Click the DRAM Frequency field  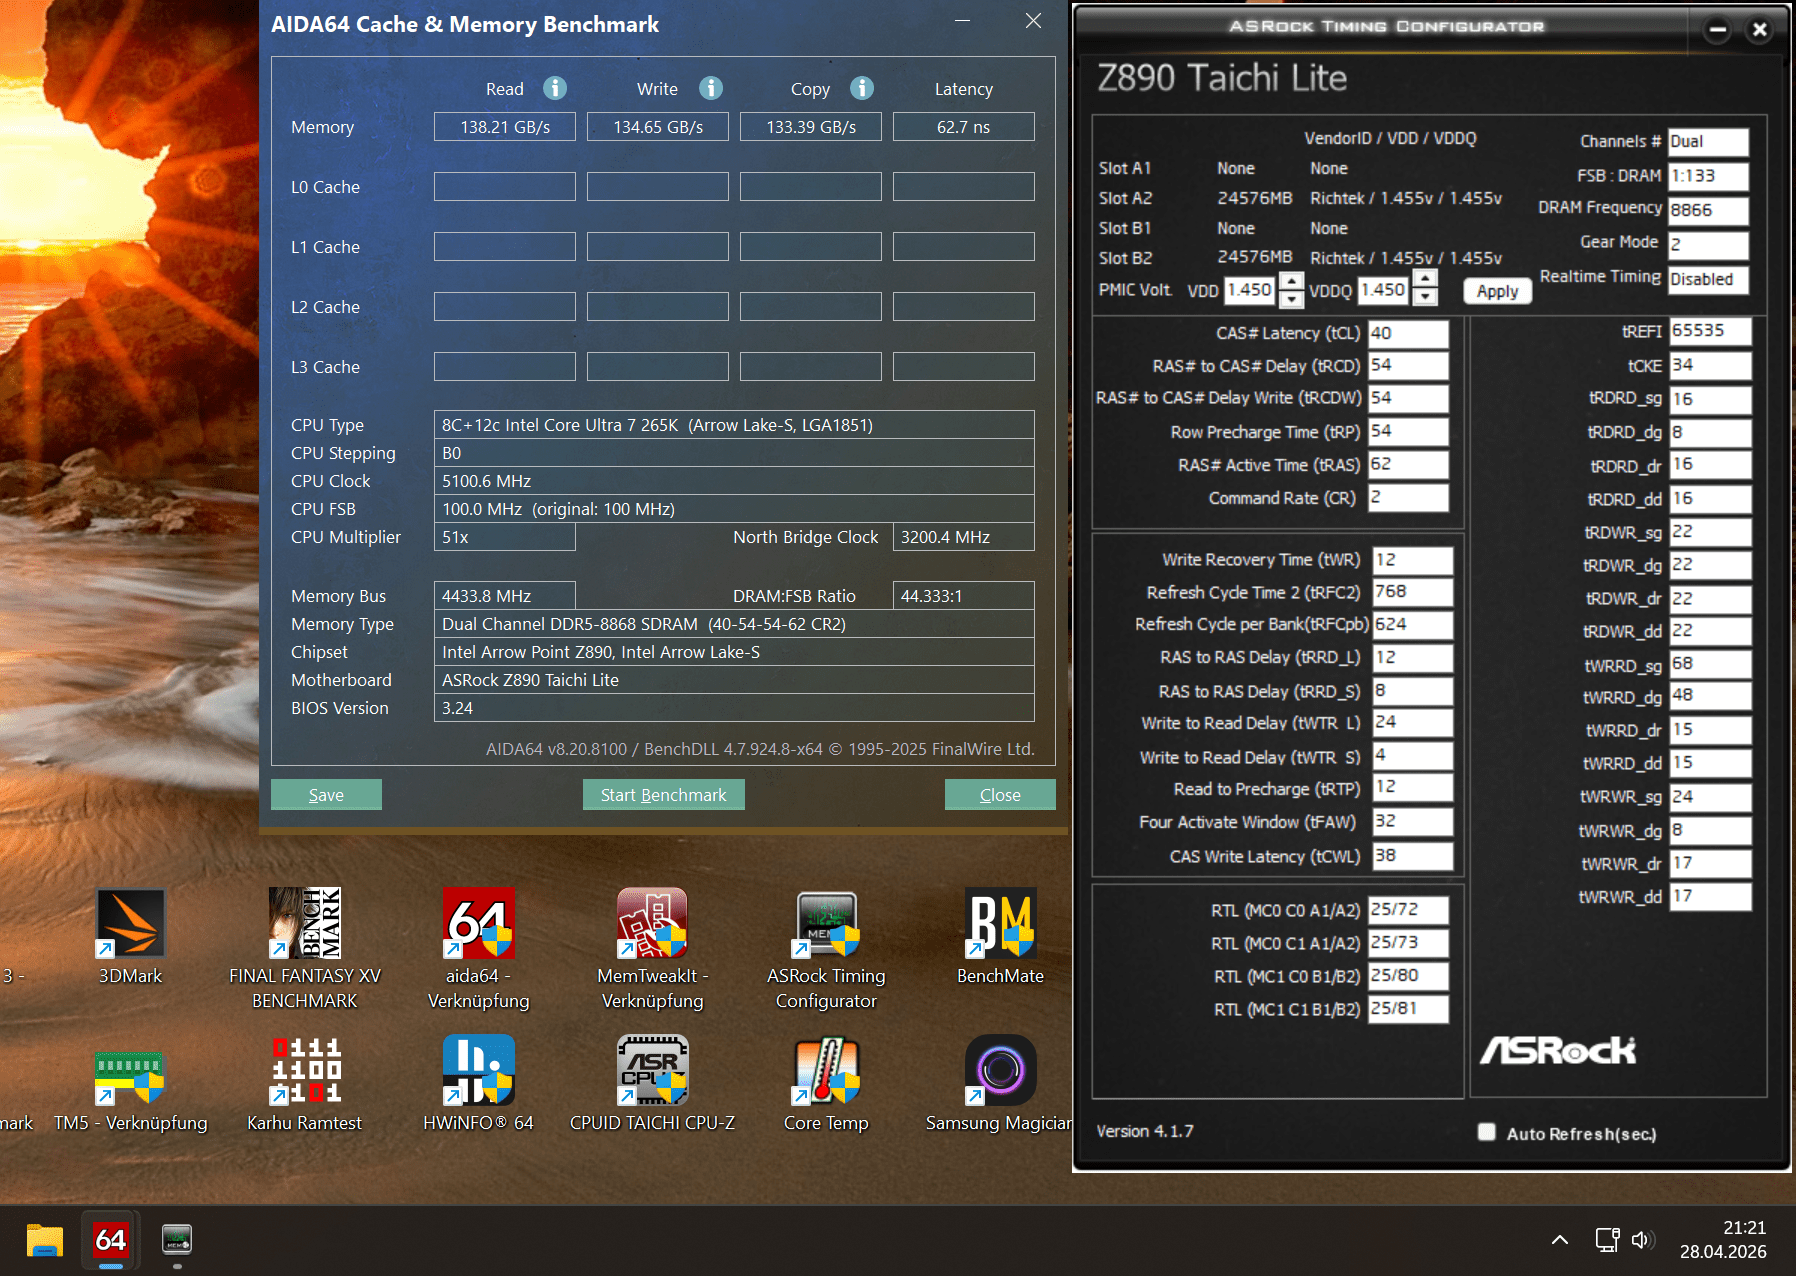(1708, 210)
